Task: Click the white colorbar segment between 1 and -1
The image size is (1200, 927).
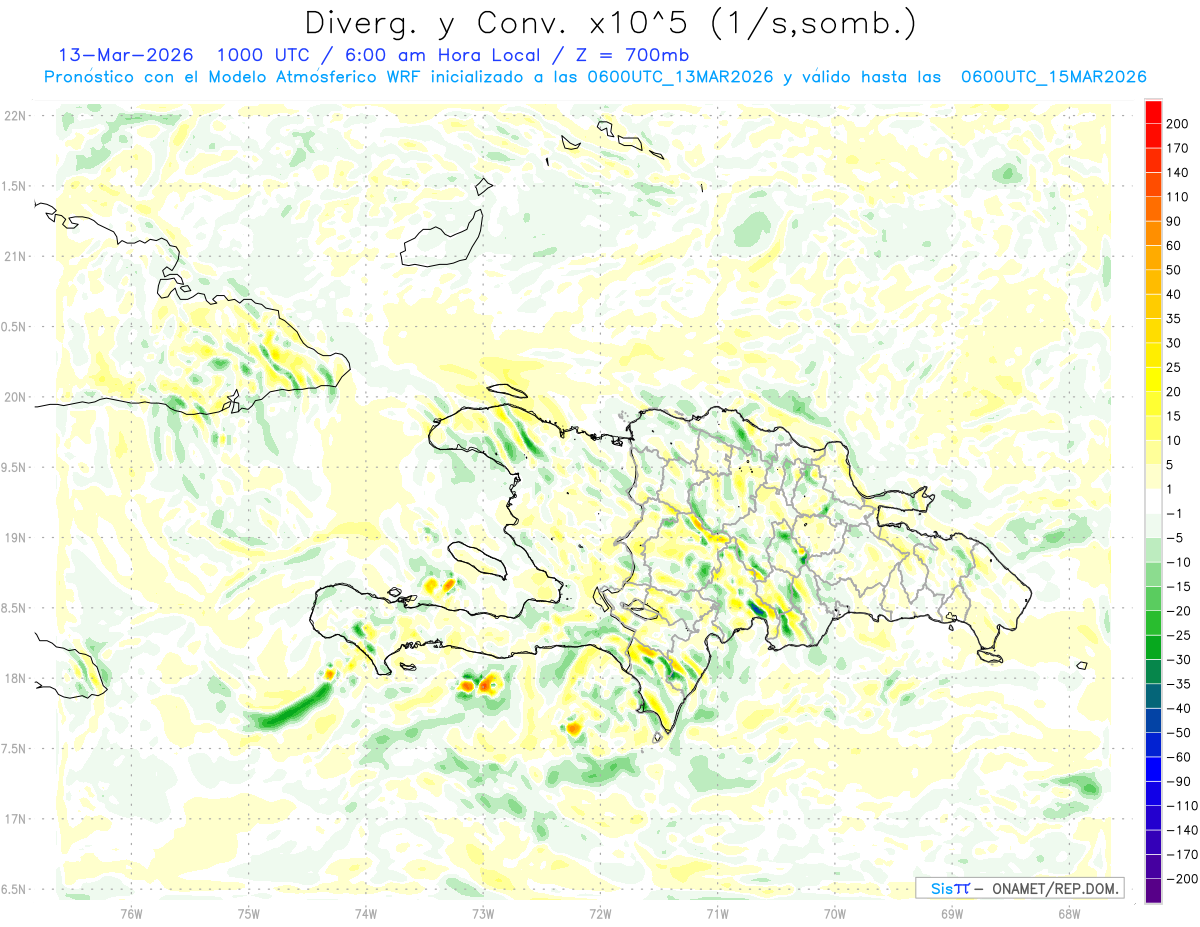Action: [x=1153, y=501]
